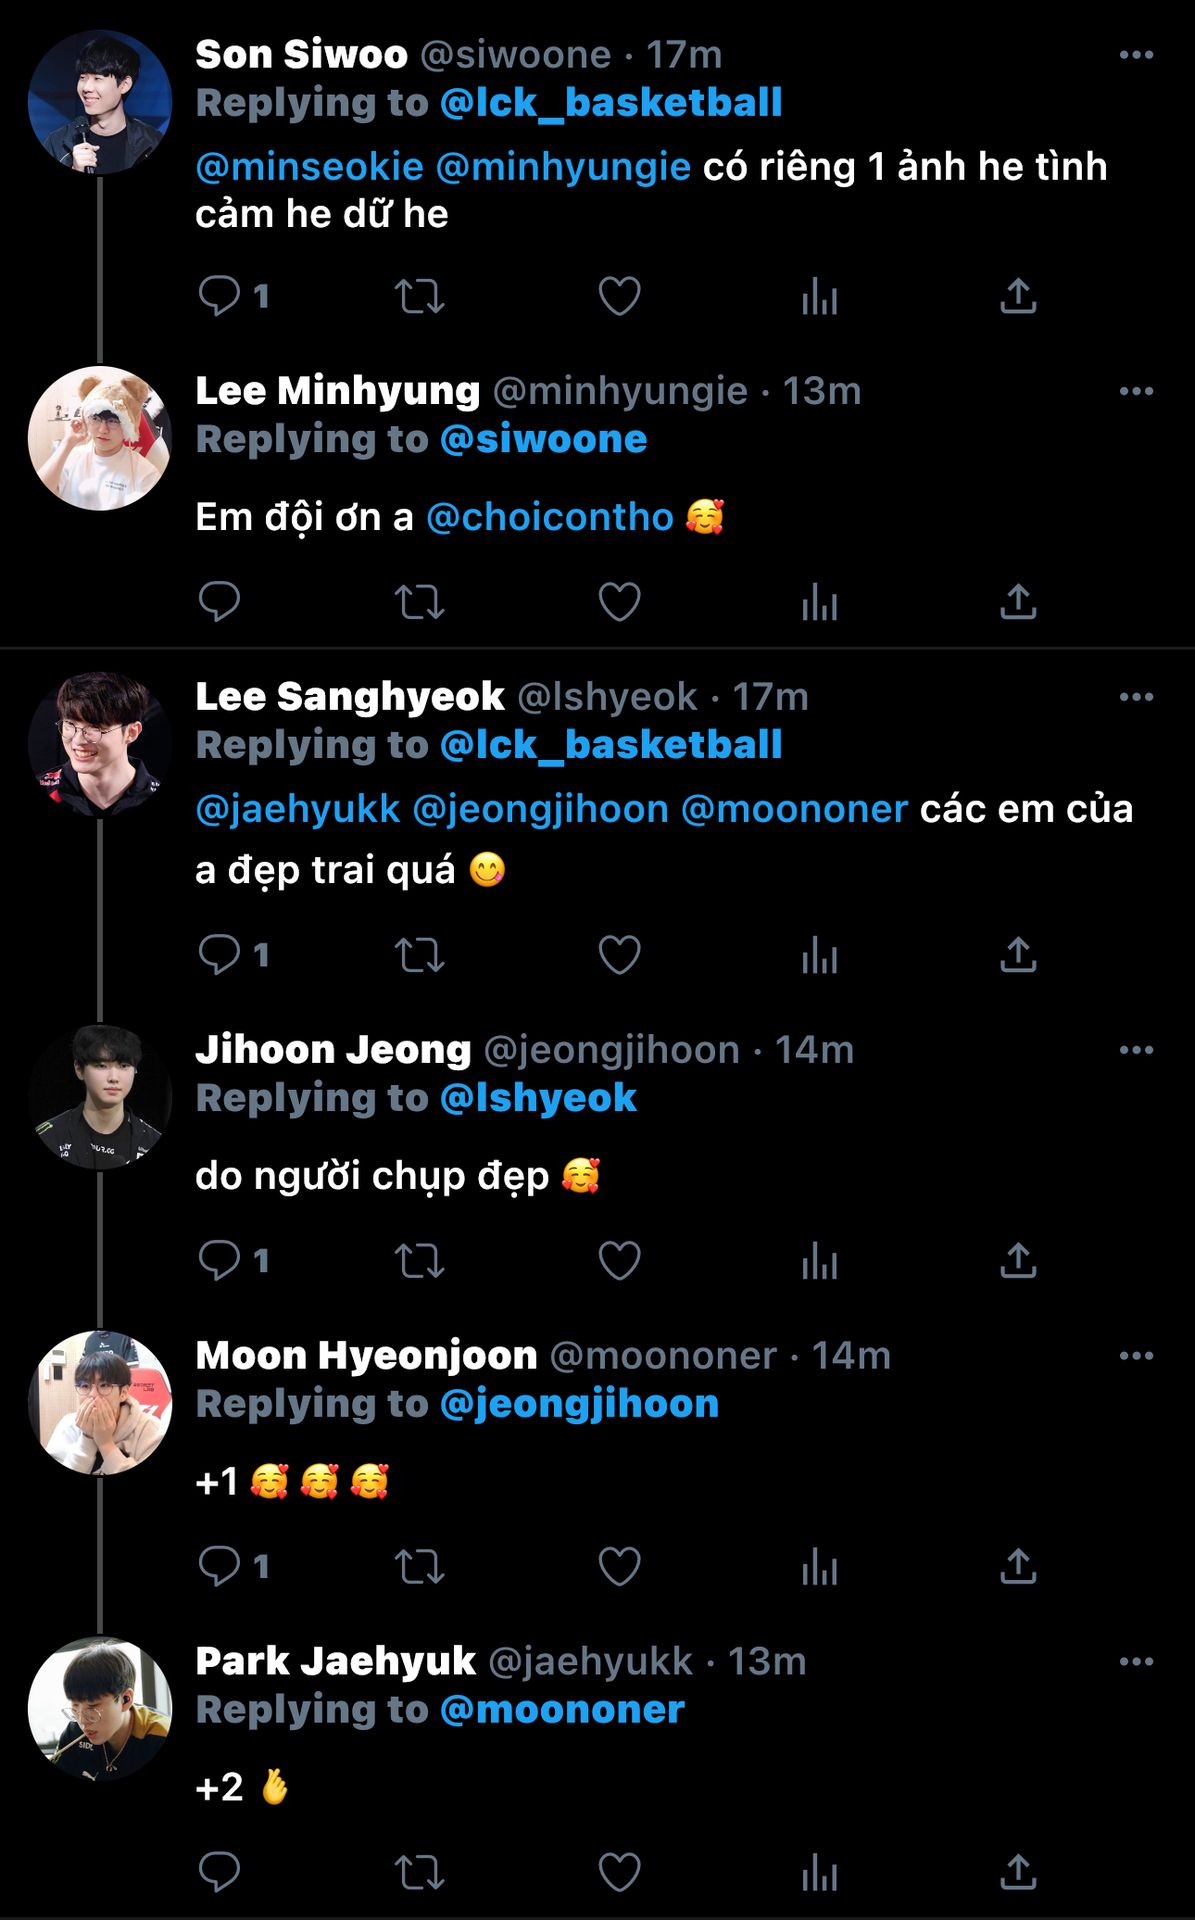This screenshot has width=1195, height=1920.
Task: Reply to Moon Hyeonjoon's +1 tweet
Action: coord(219,1566)
